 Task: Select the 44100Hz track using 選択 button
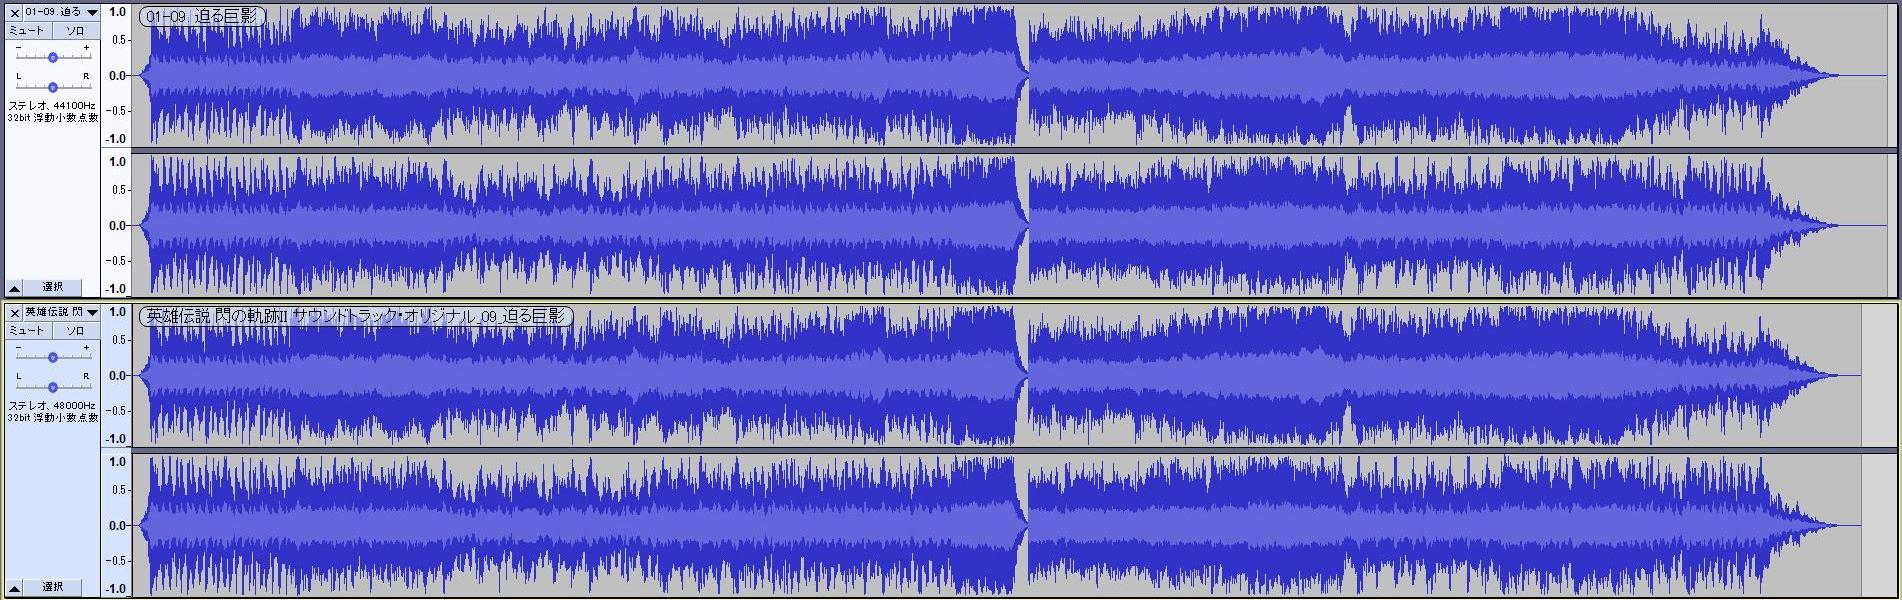click(53, 288)
